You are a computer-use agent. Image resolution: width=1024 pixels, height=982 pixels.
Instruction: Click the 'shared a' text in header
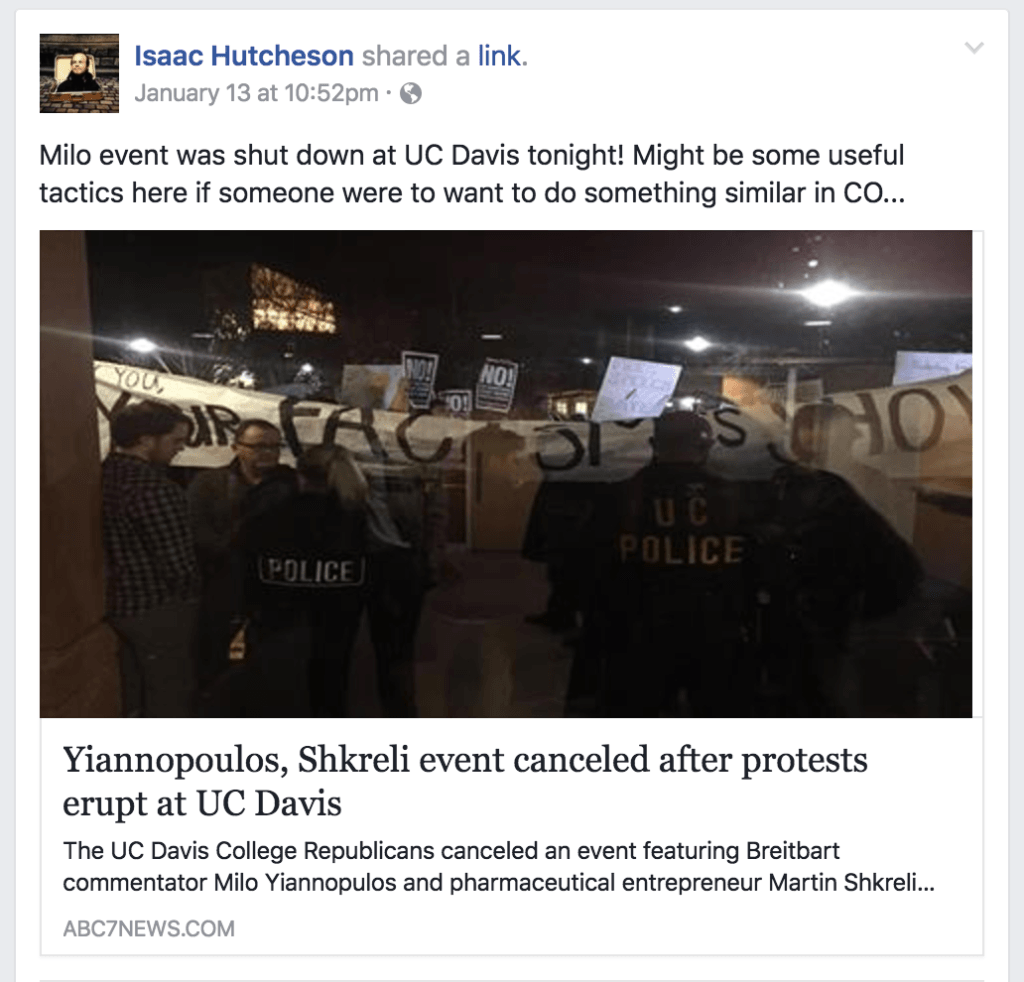416,56
